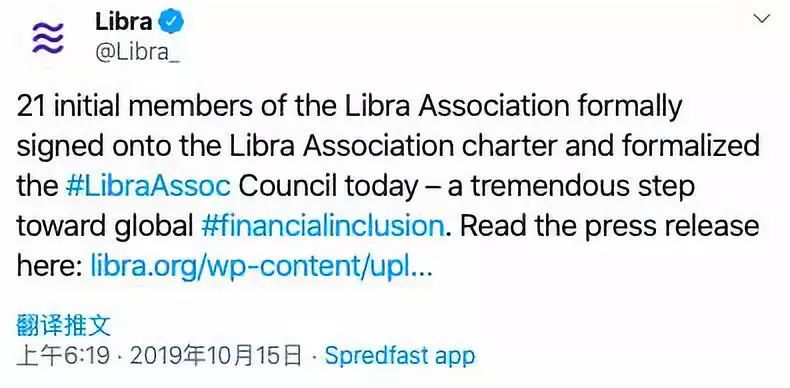Follow the libra.org/wp-content press release link
Screen dimensions: 790x388
(261, 266)
